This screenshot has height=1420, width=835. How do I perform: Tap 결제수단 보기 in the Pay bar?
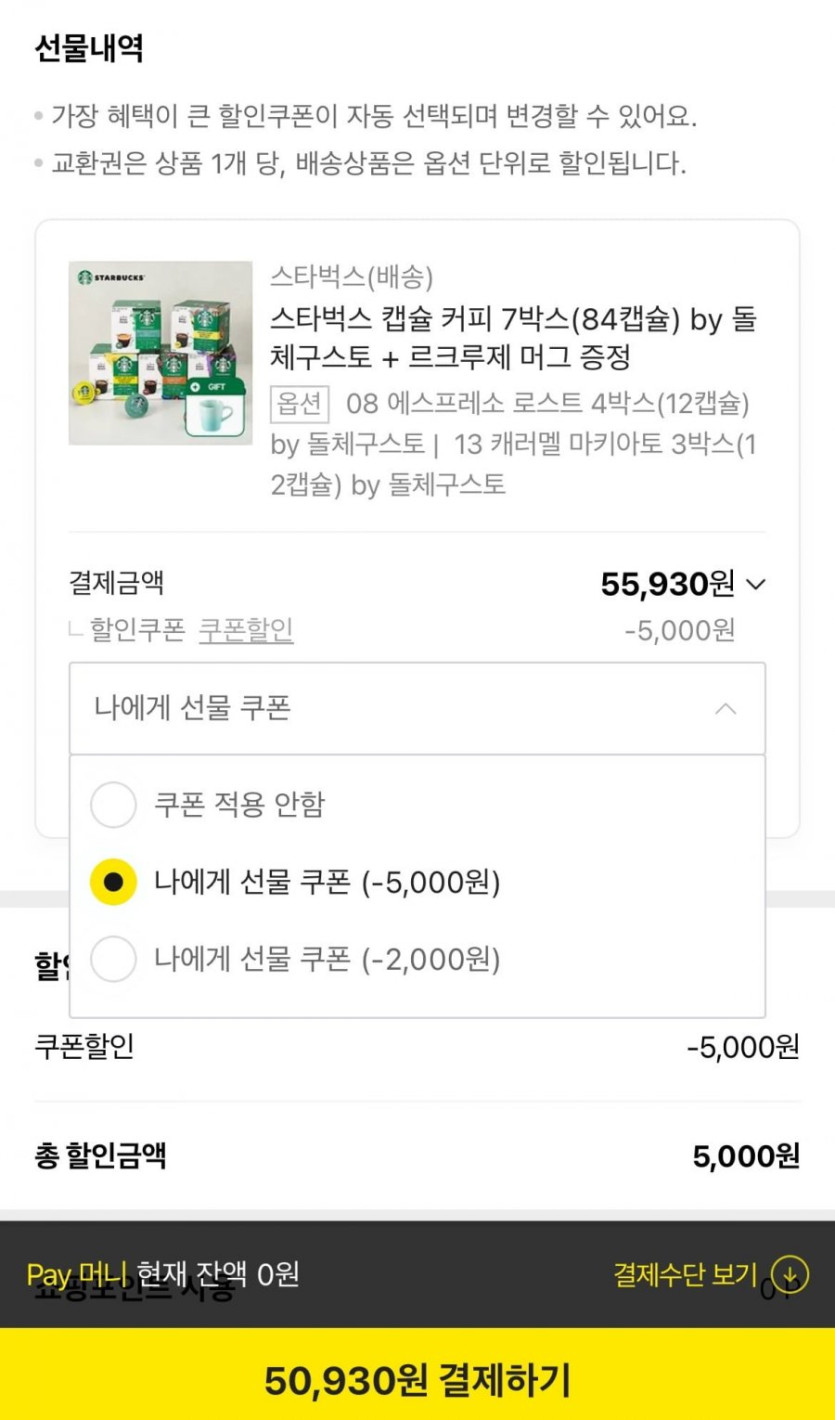point(685,1274)
